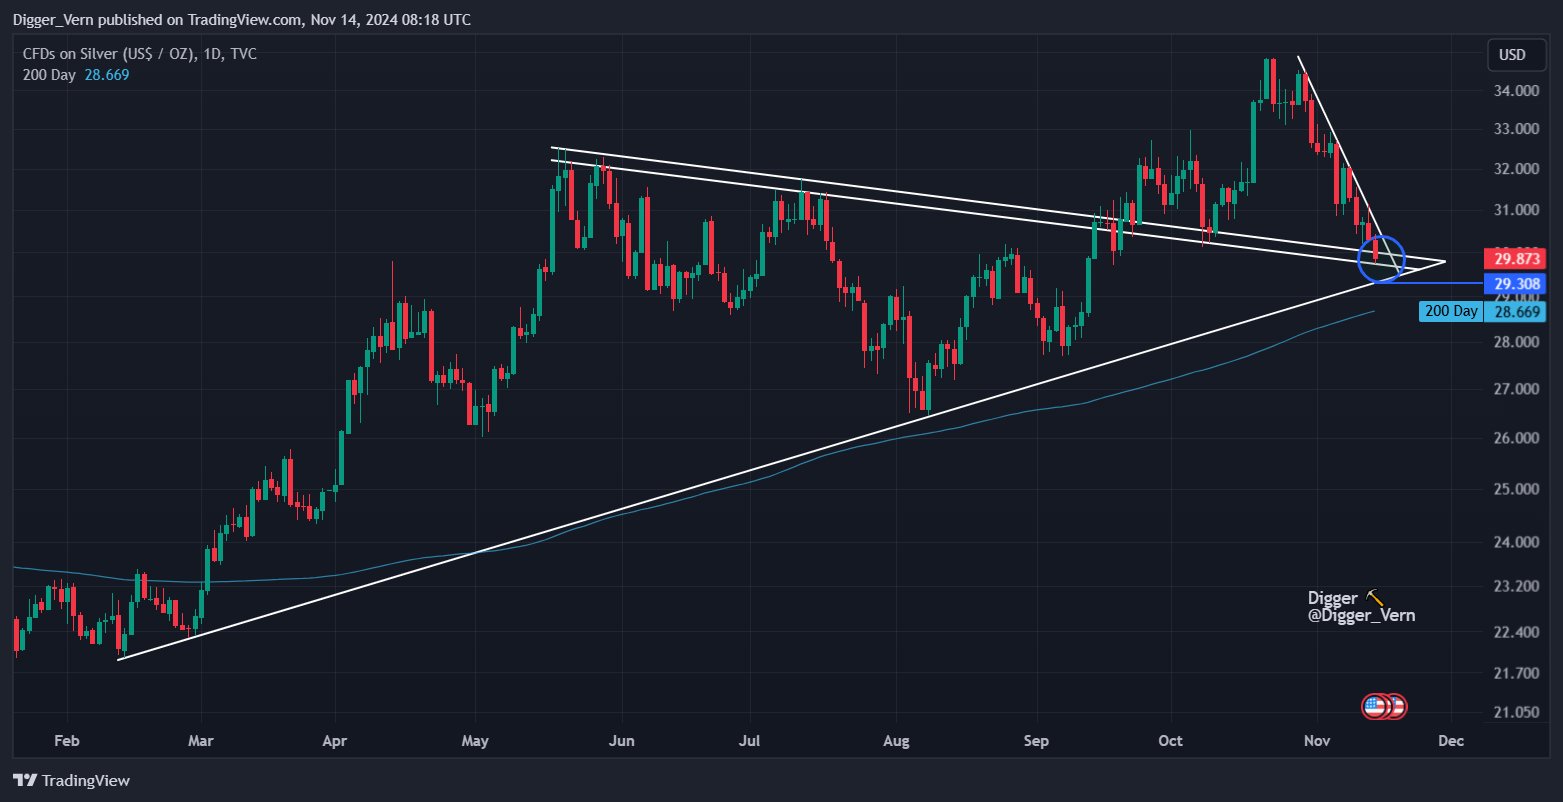This screenshot has width=1563, height=802.
Task: Select the Jun label on the time axis
Action: (x=622, y=741)
